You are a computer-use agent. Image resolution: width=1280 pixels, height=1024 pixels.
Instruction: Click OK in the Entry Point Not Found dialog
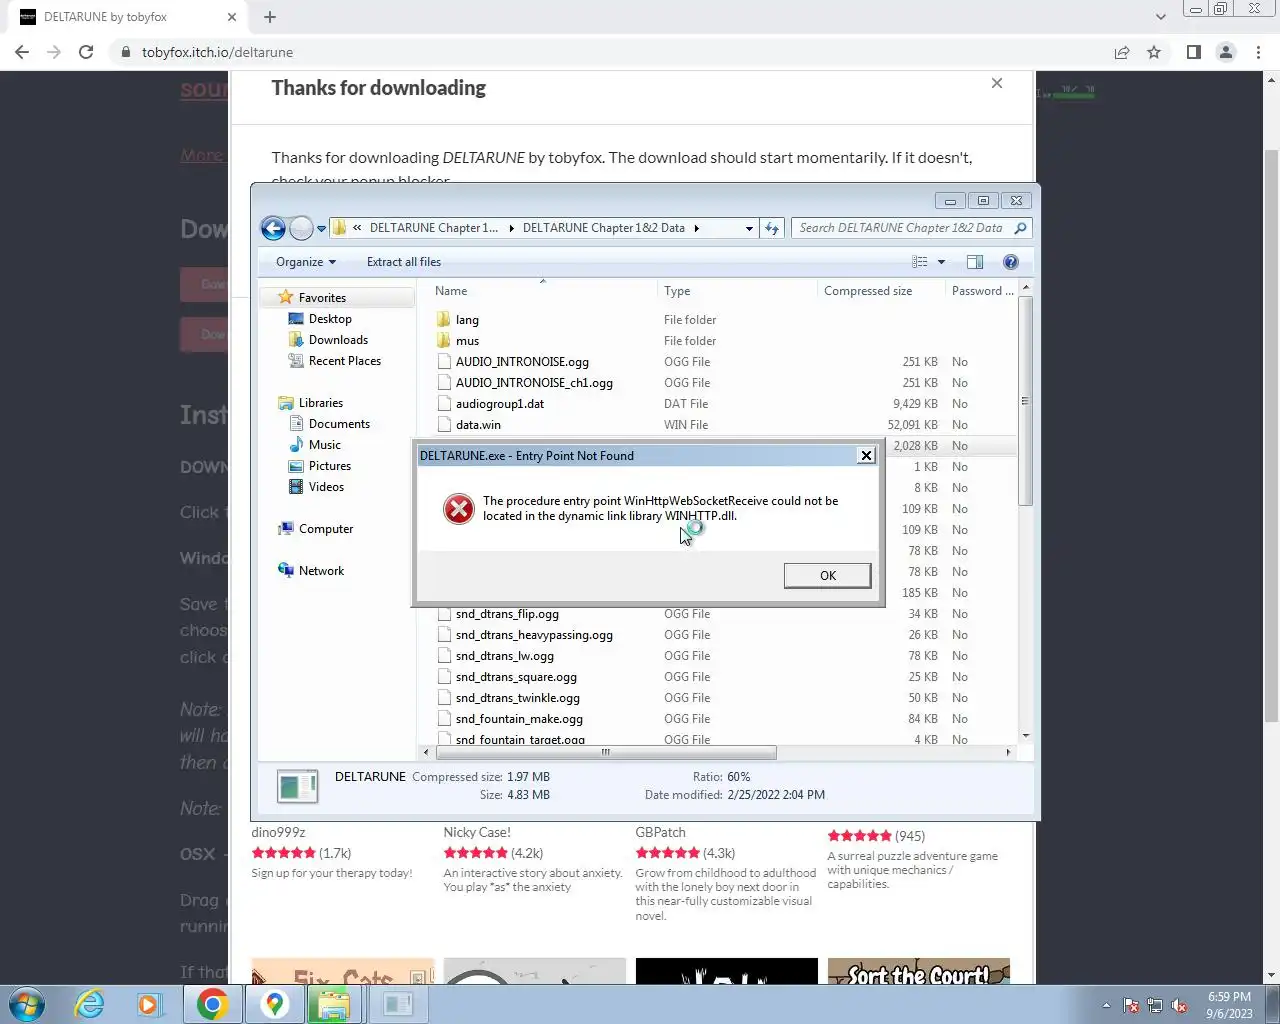[x=827, y=576]
